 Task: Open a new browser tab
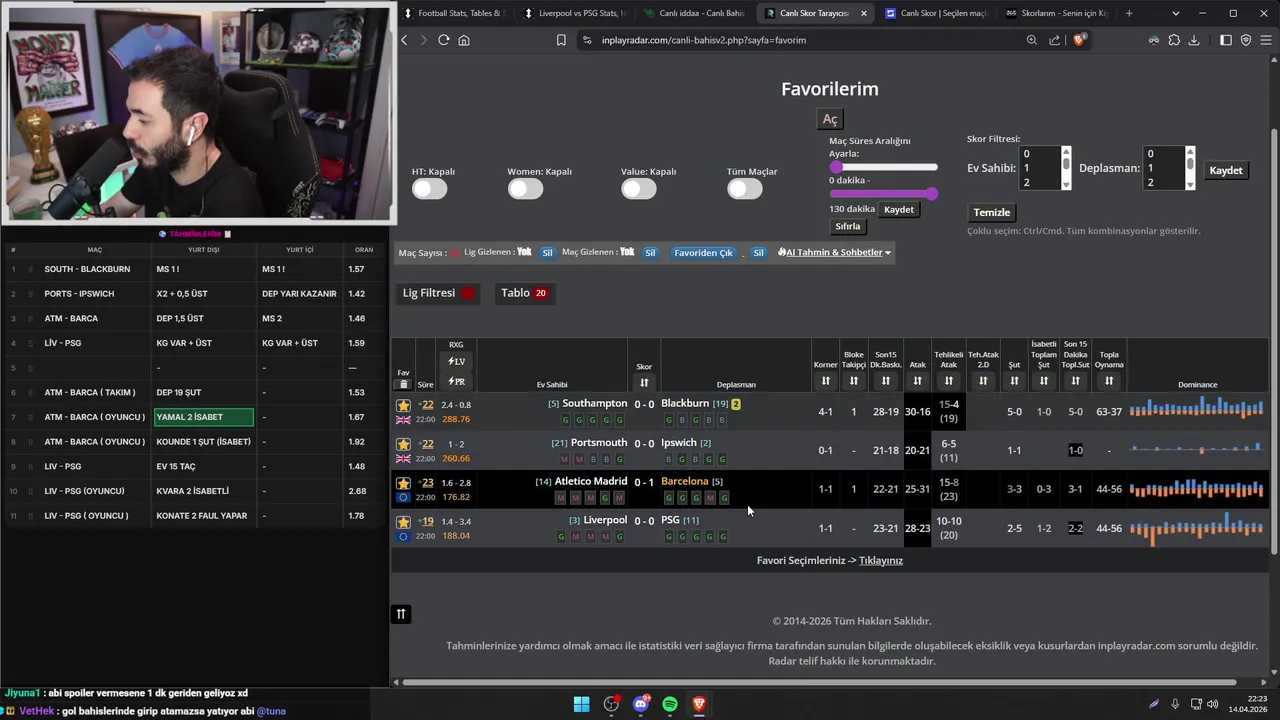1129,13
